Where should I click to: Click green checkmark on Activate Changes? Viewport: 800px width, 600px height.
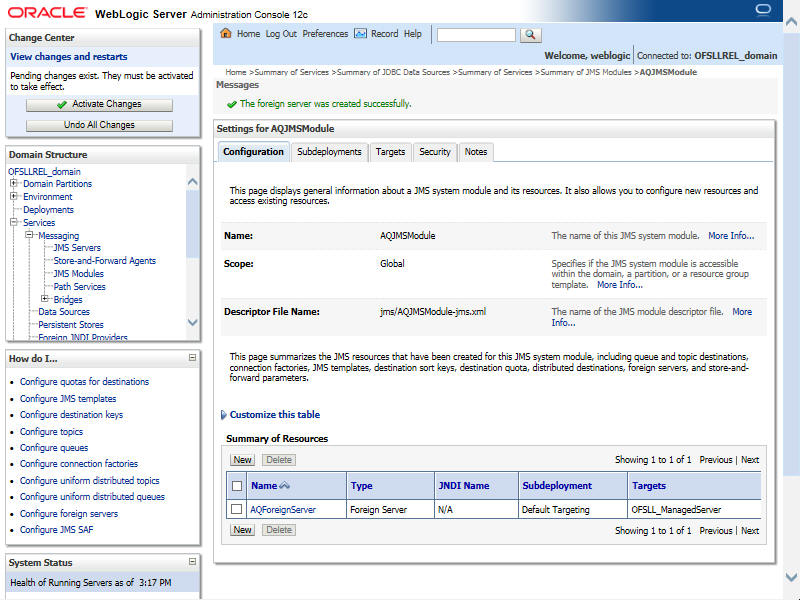(62, 105)
